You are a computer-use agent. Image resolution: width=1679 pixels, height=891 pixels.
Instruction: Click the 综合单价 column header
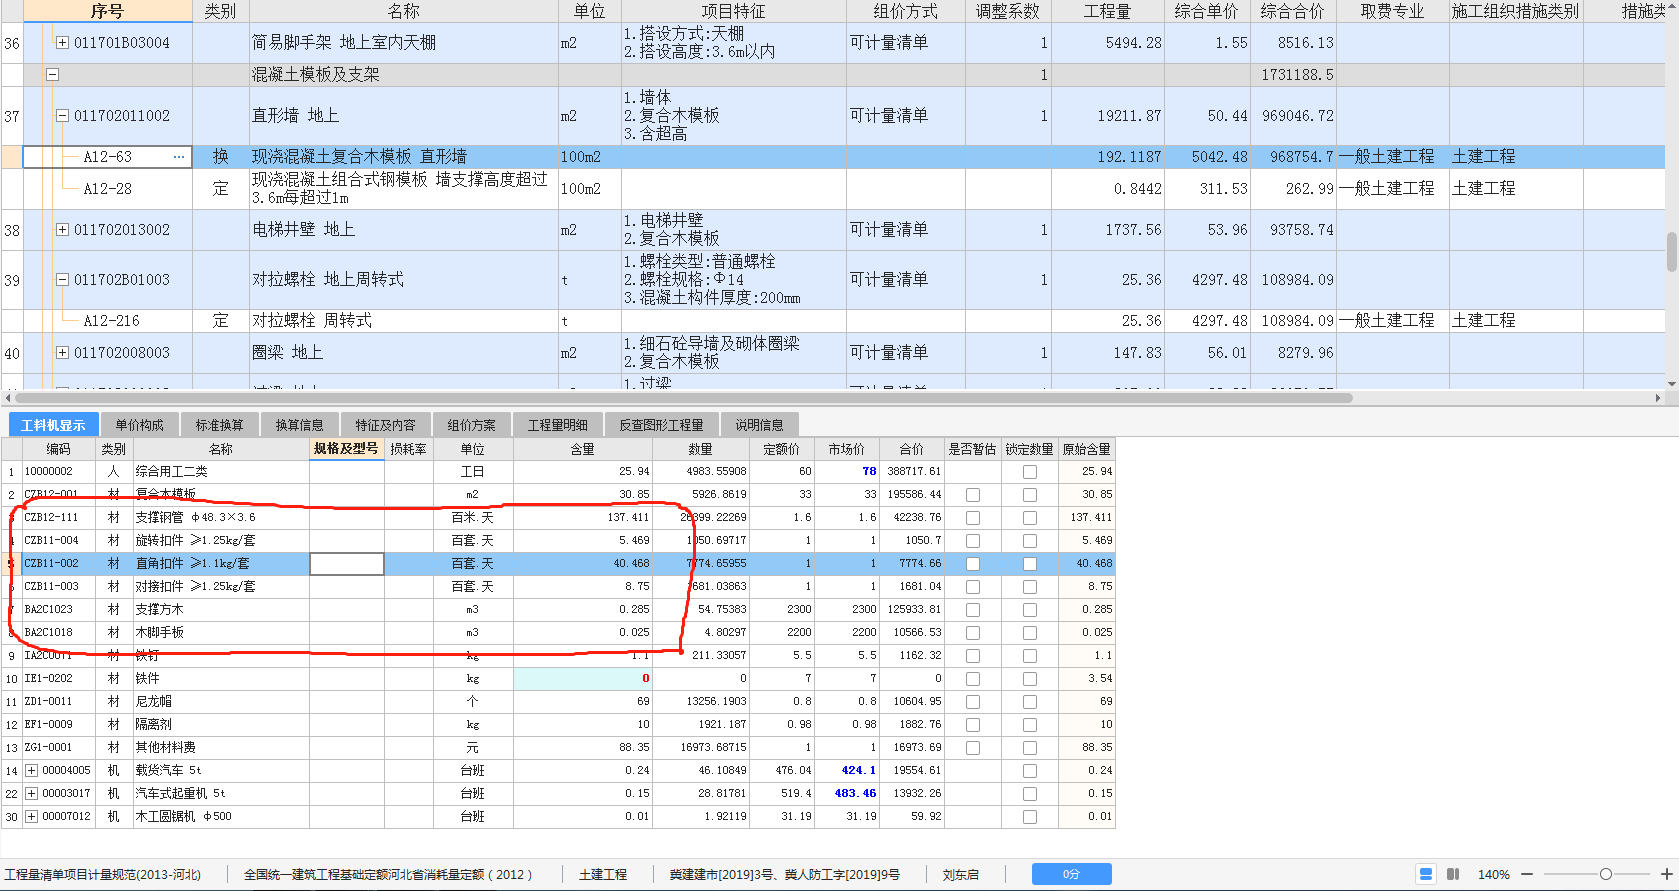[x=1208, y=11]
